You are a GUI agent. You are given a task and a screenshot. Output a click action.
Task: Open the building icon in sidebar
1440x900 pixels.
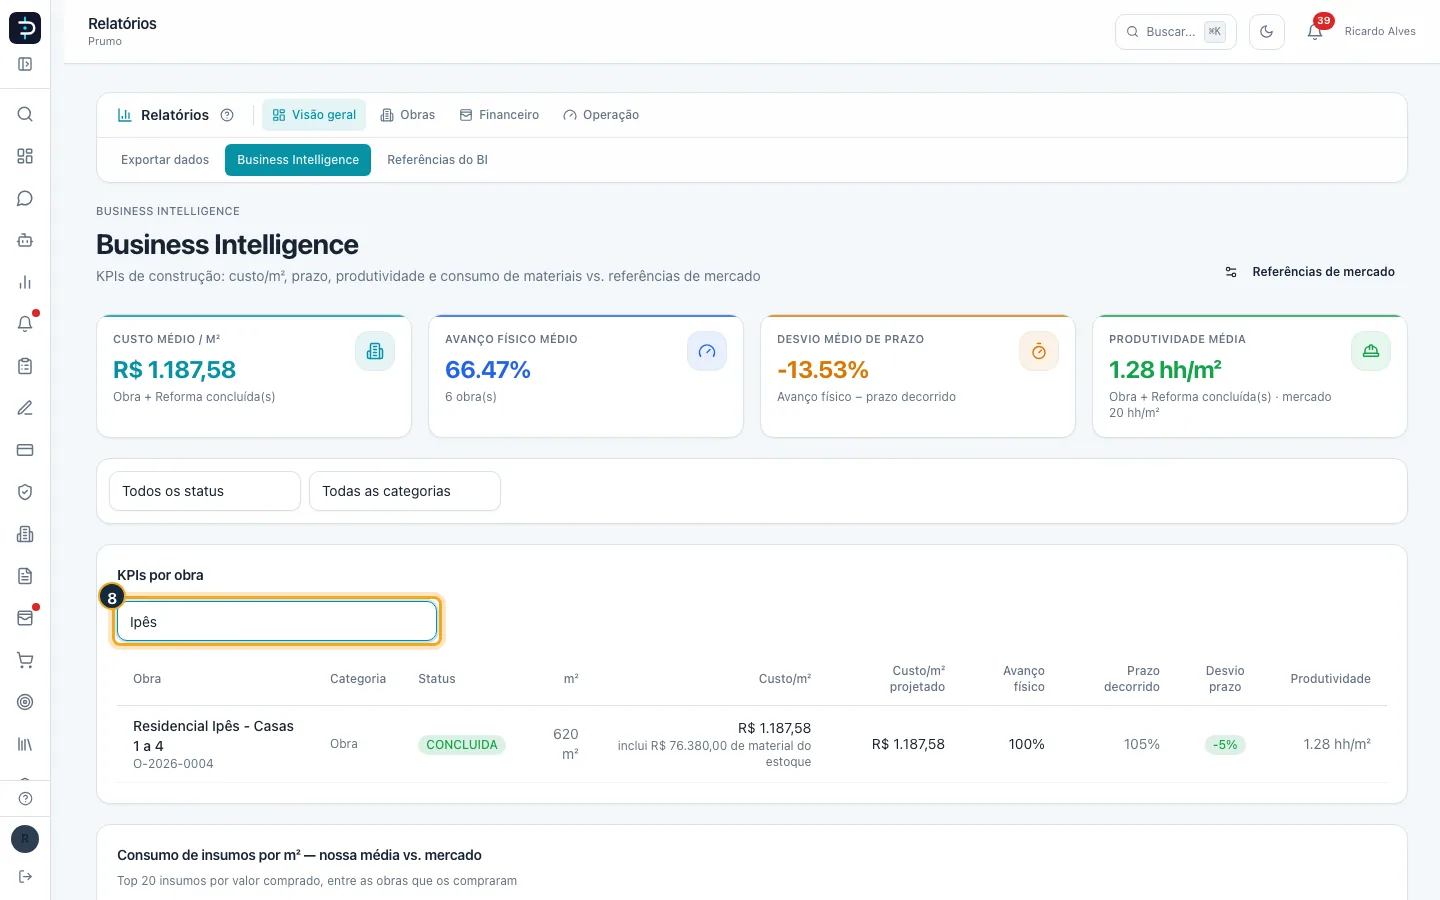click(25, 534)
